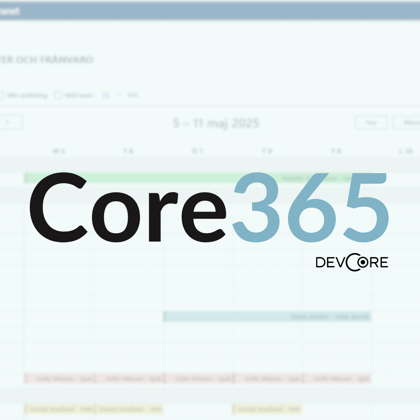The height and width of the screenshot is (420, 420).
Task: Go to next week with the arrow button
Action: coord(10,122)
